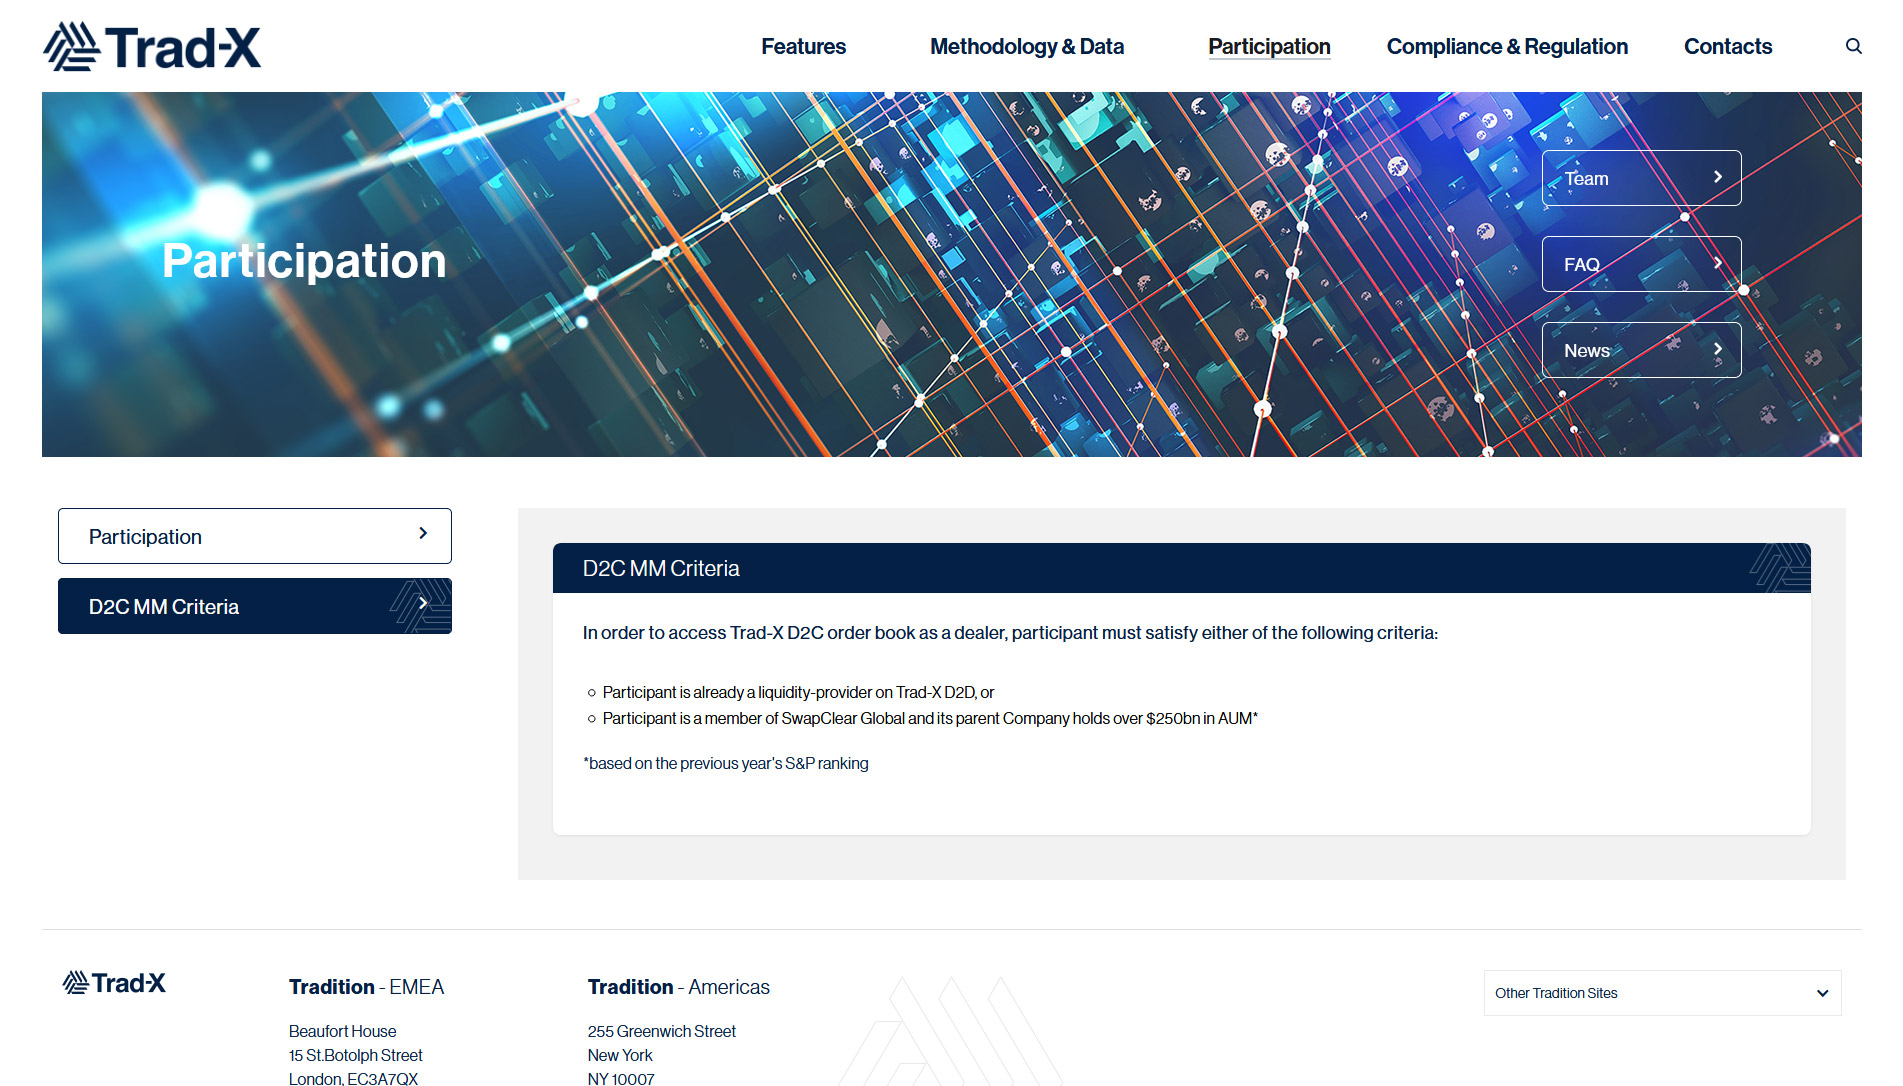Viewport: 1903px width, 1086px height.
Task: Expand the dropdown caret for Tradition Sites
Action: [1822, 993]
